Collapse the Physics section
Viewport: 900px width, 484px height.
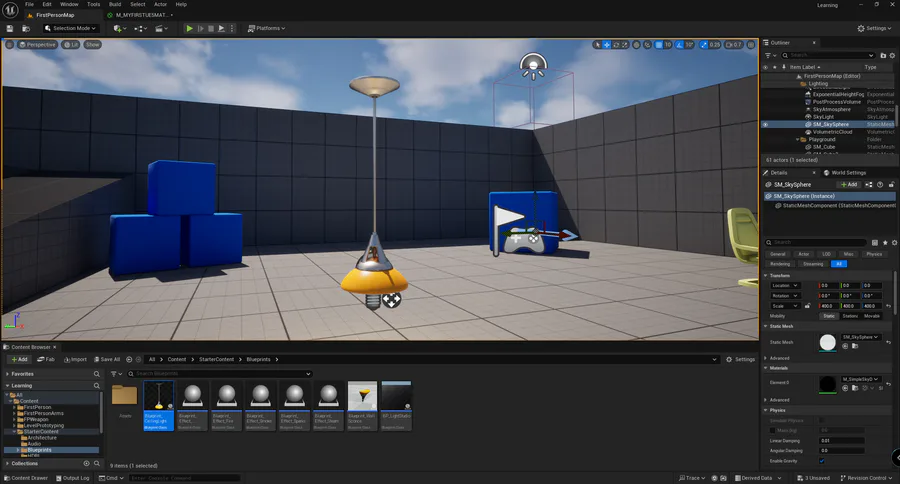click(x=766, y=410)
